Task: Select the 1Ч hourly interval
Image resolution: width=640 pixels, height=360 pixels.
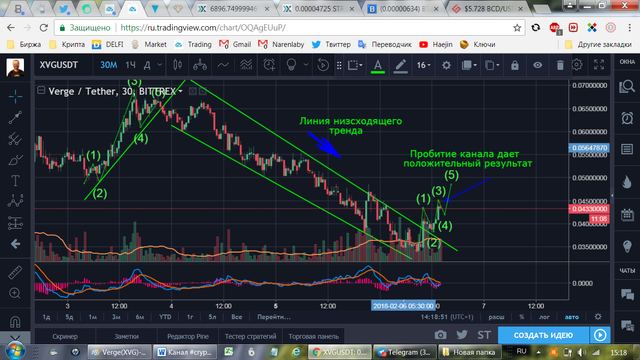Action: [x=130, y=65]
